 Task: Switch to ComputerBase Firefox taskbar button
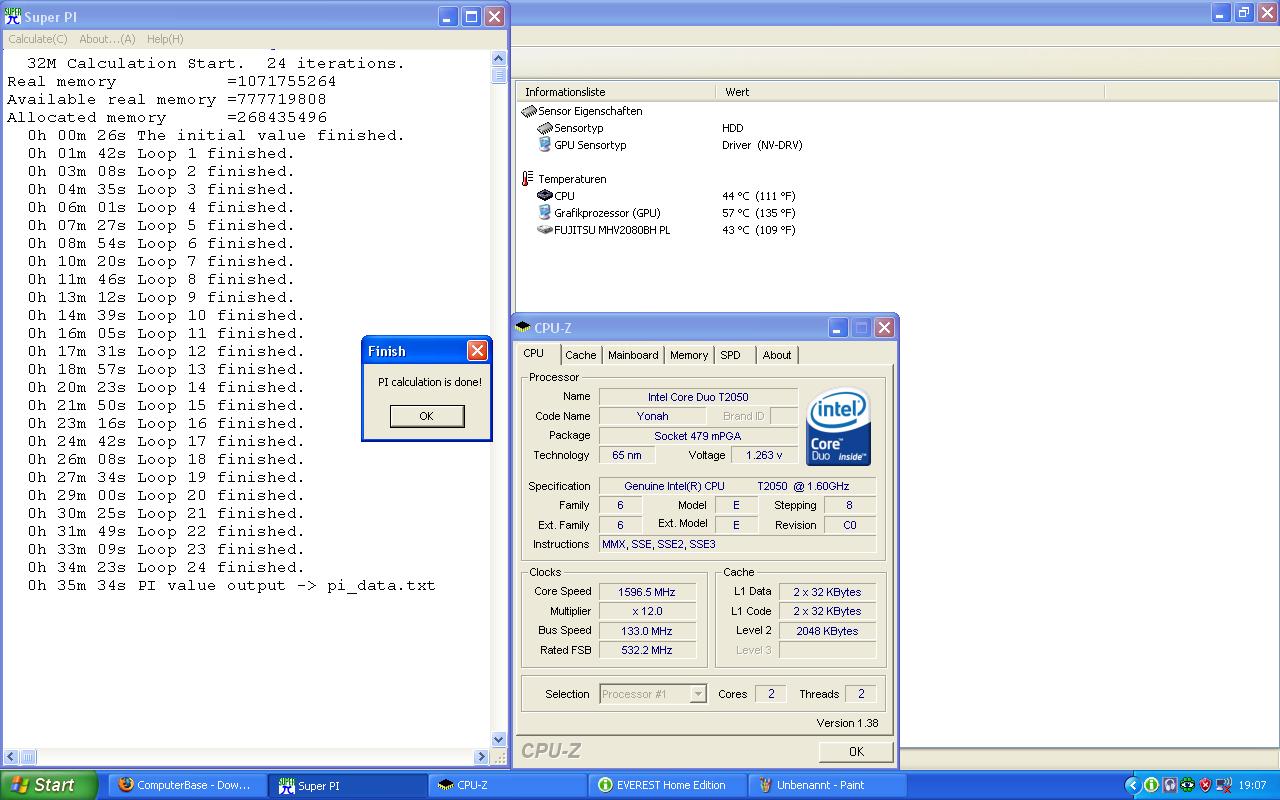pos(186,785)
